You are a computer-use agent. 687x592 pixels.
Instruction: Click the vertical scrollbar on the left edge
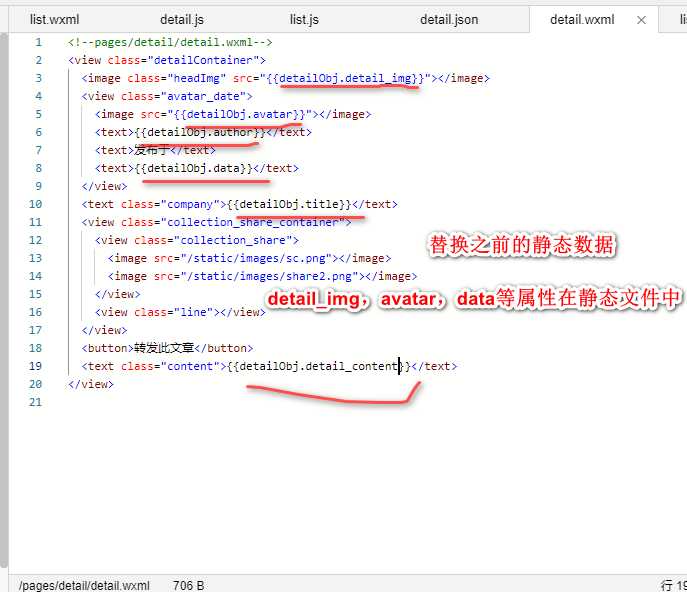[x=4, y=300]
